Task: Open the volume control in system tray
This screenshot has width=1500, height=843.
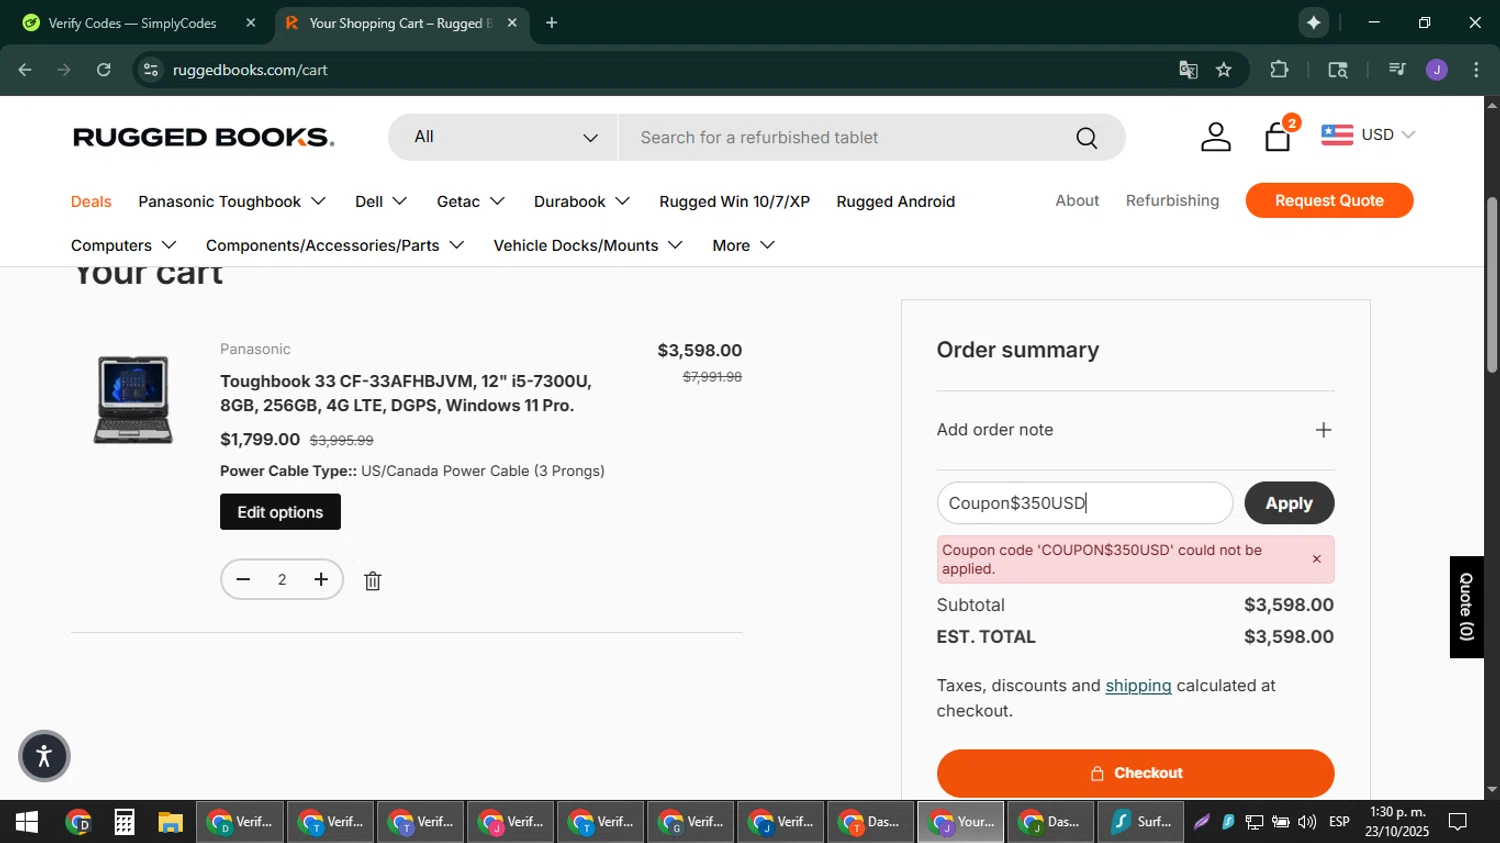Action: pos(1307,822)
